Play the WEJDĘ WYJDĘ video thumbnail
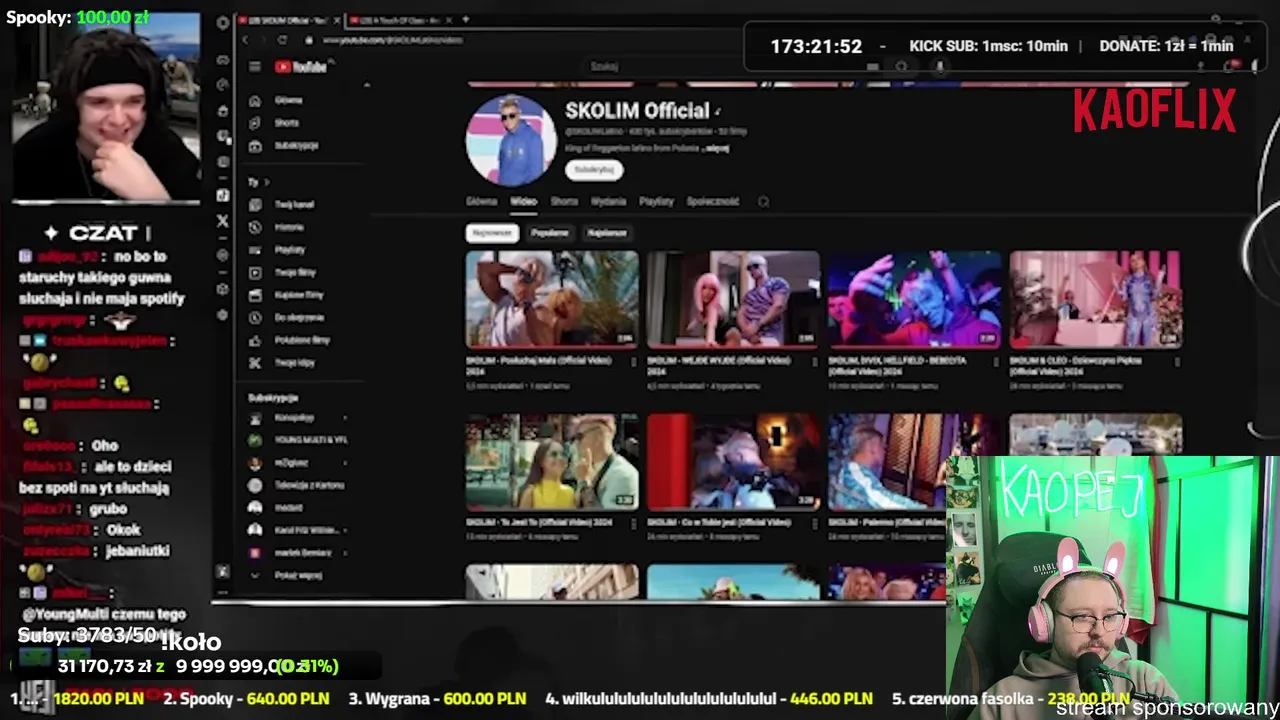This screenshot has height=720, width=1280. click(733, 300)
